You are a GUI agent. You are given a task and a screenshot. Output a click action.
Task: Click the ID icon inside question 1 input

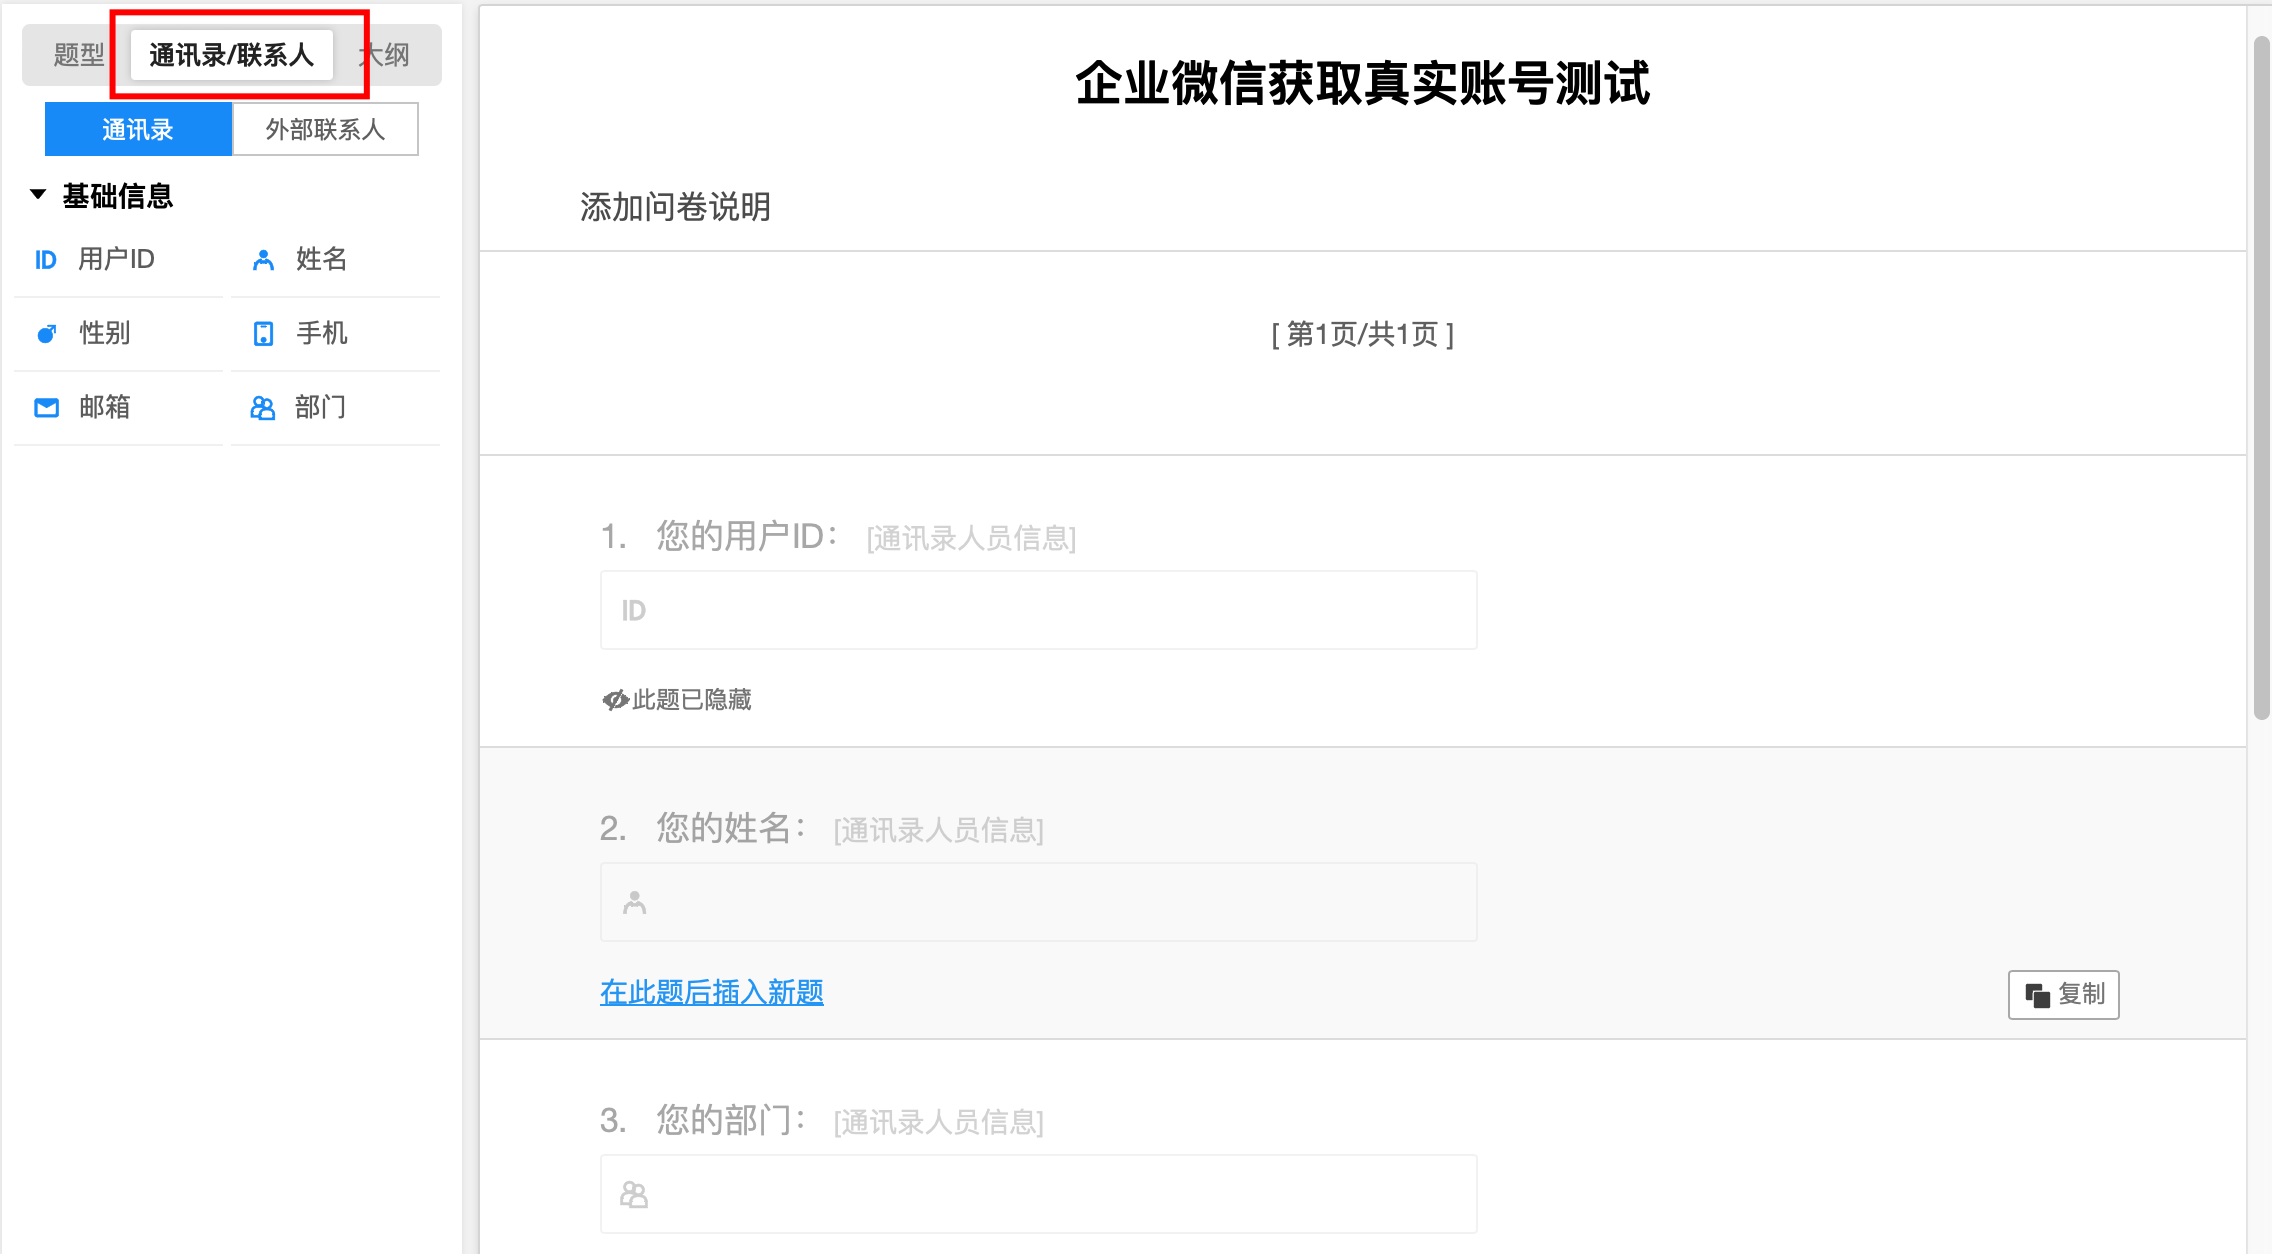click(634, 610)
